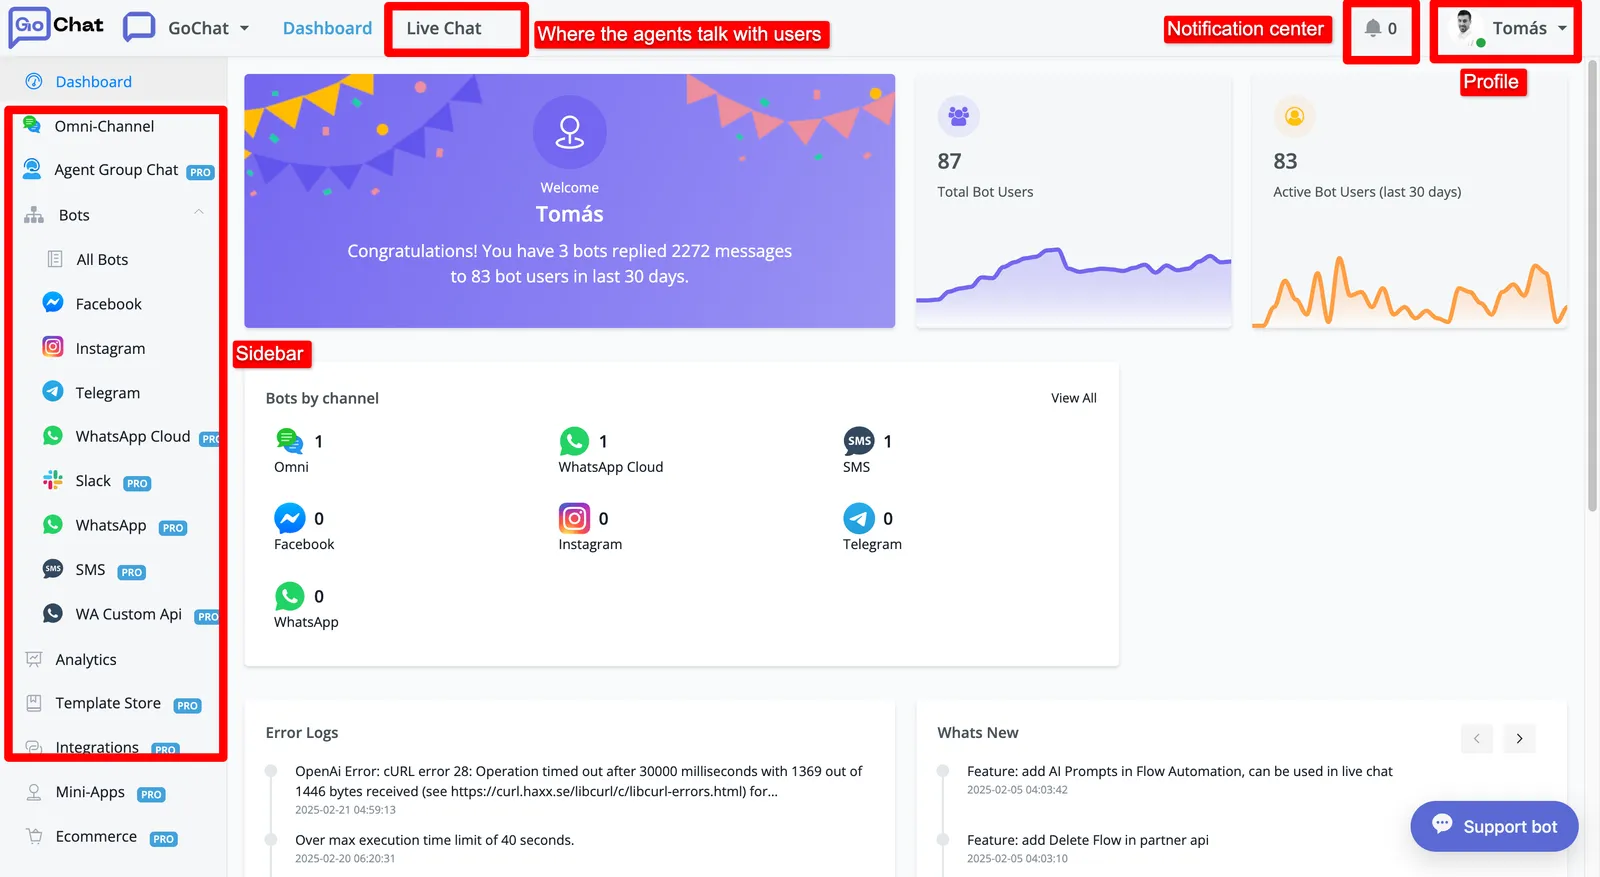Click the congratulations message in the welcome card
The image size is (1600, 877).
[570, 264]
